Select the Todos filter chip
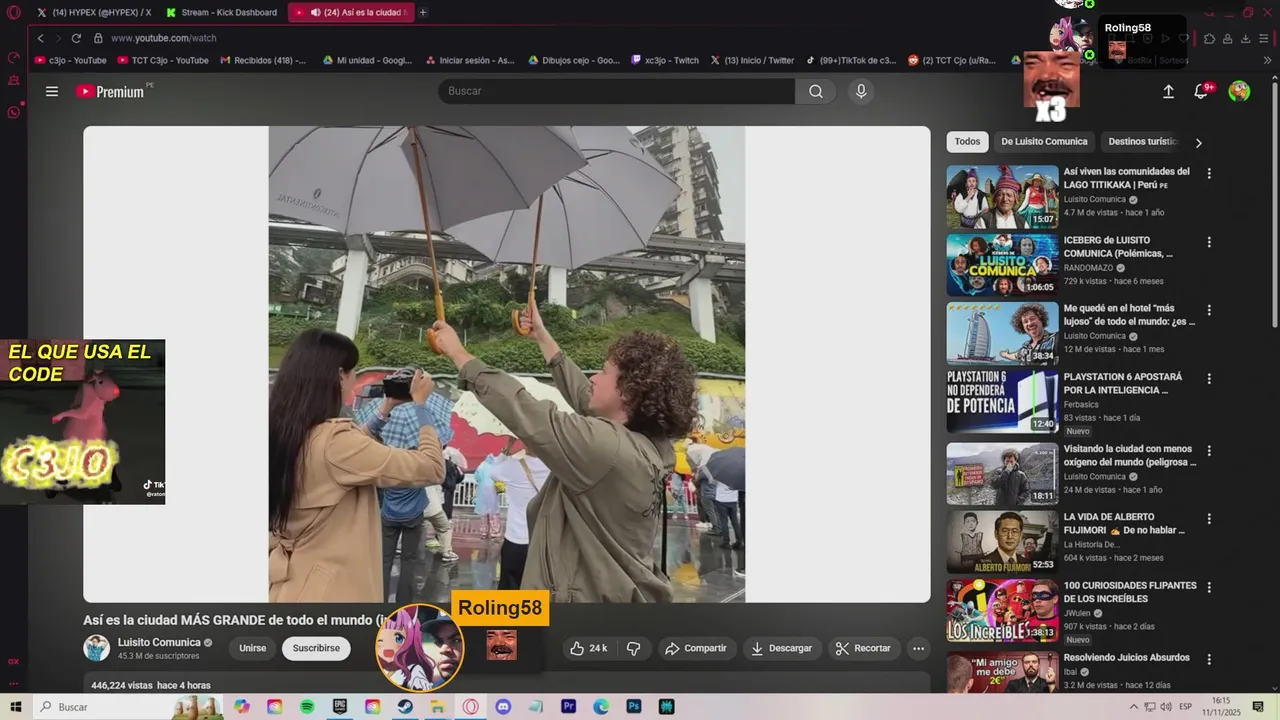This screenshot has width=1280, height=720. click(x=967, y=142)
